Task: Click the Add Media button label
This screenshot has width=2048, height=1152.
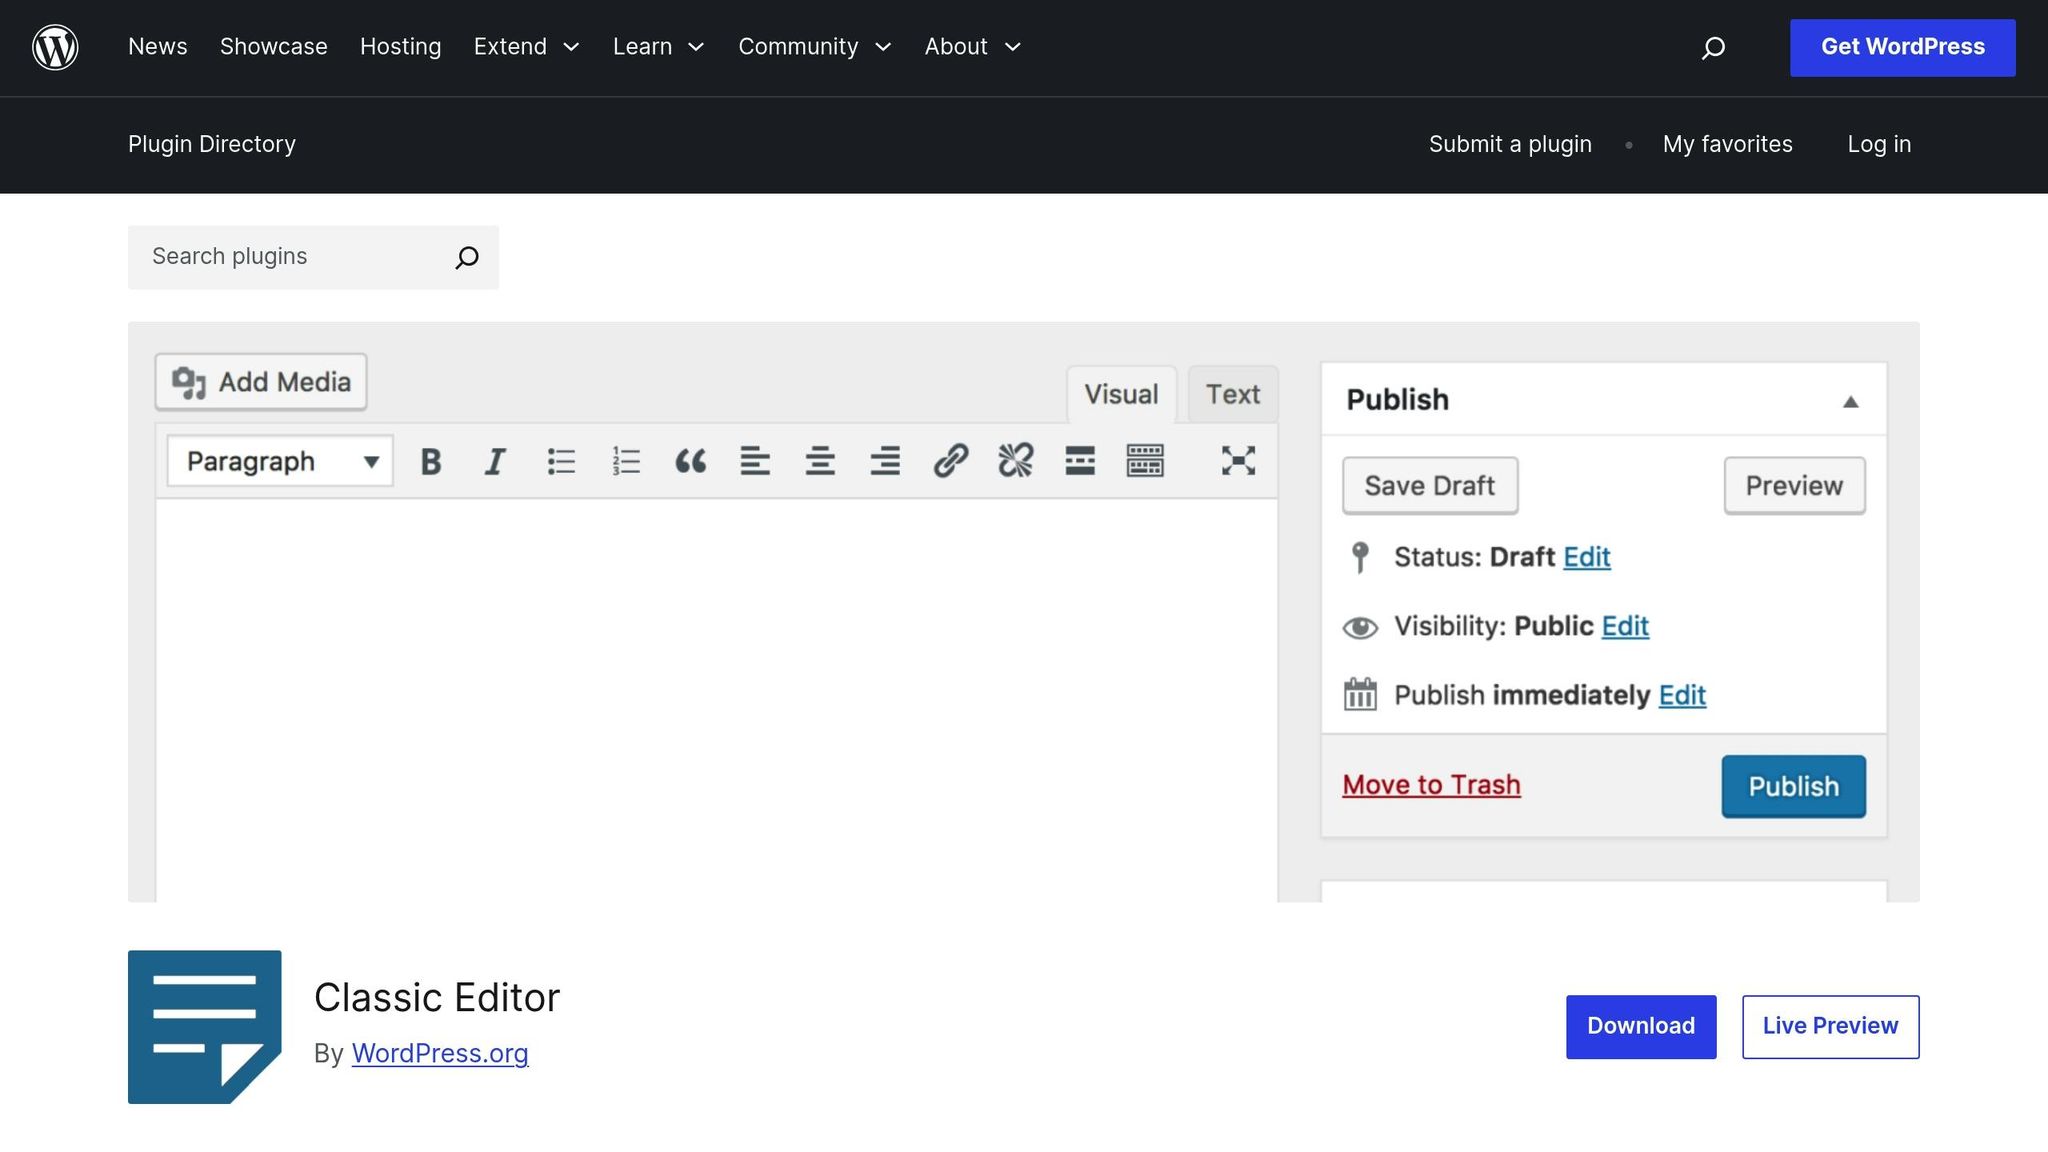Action: click(x=285, y=382)
